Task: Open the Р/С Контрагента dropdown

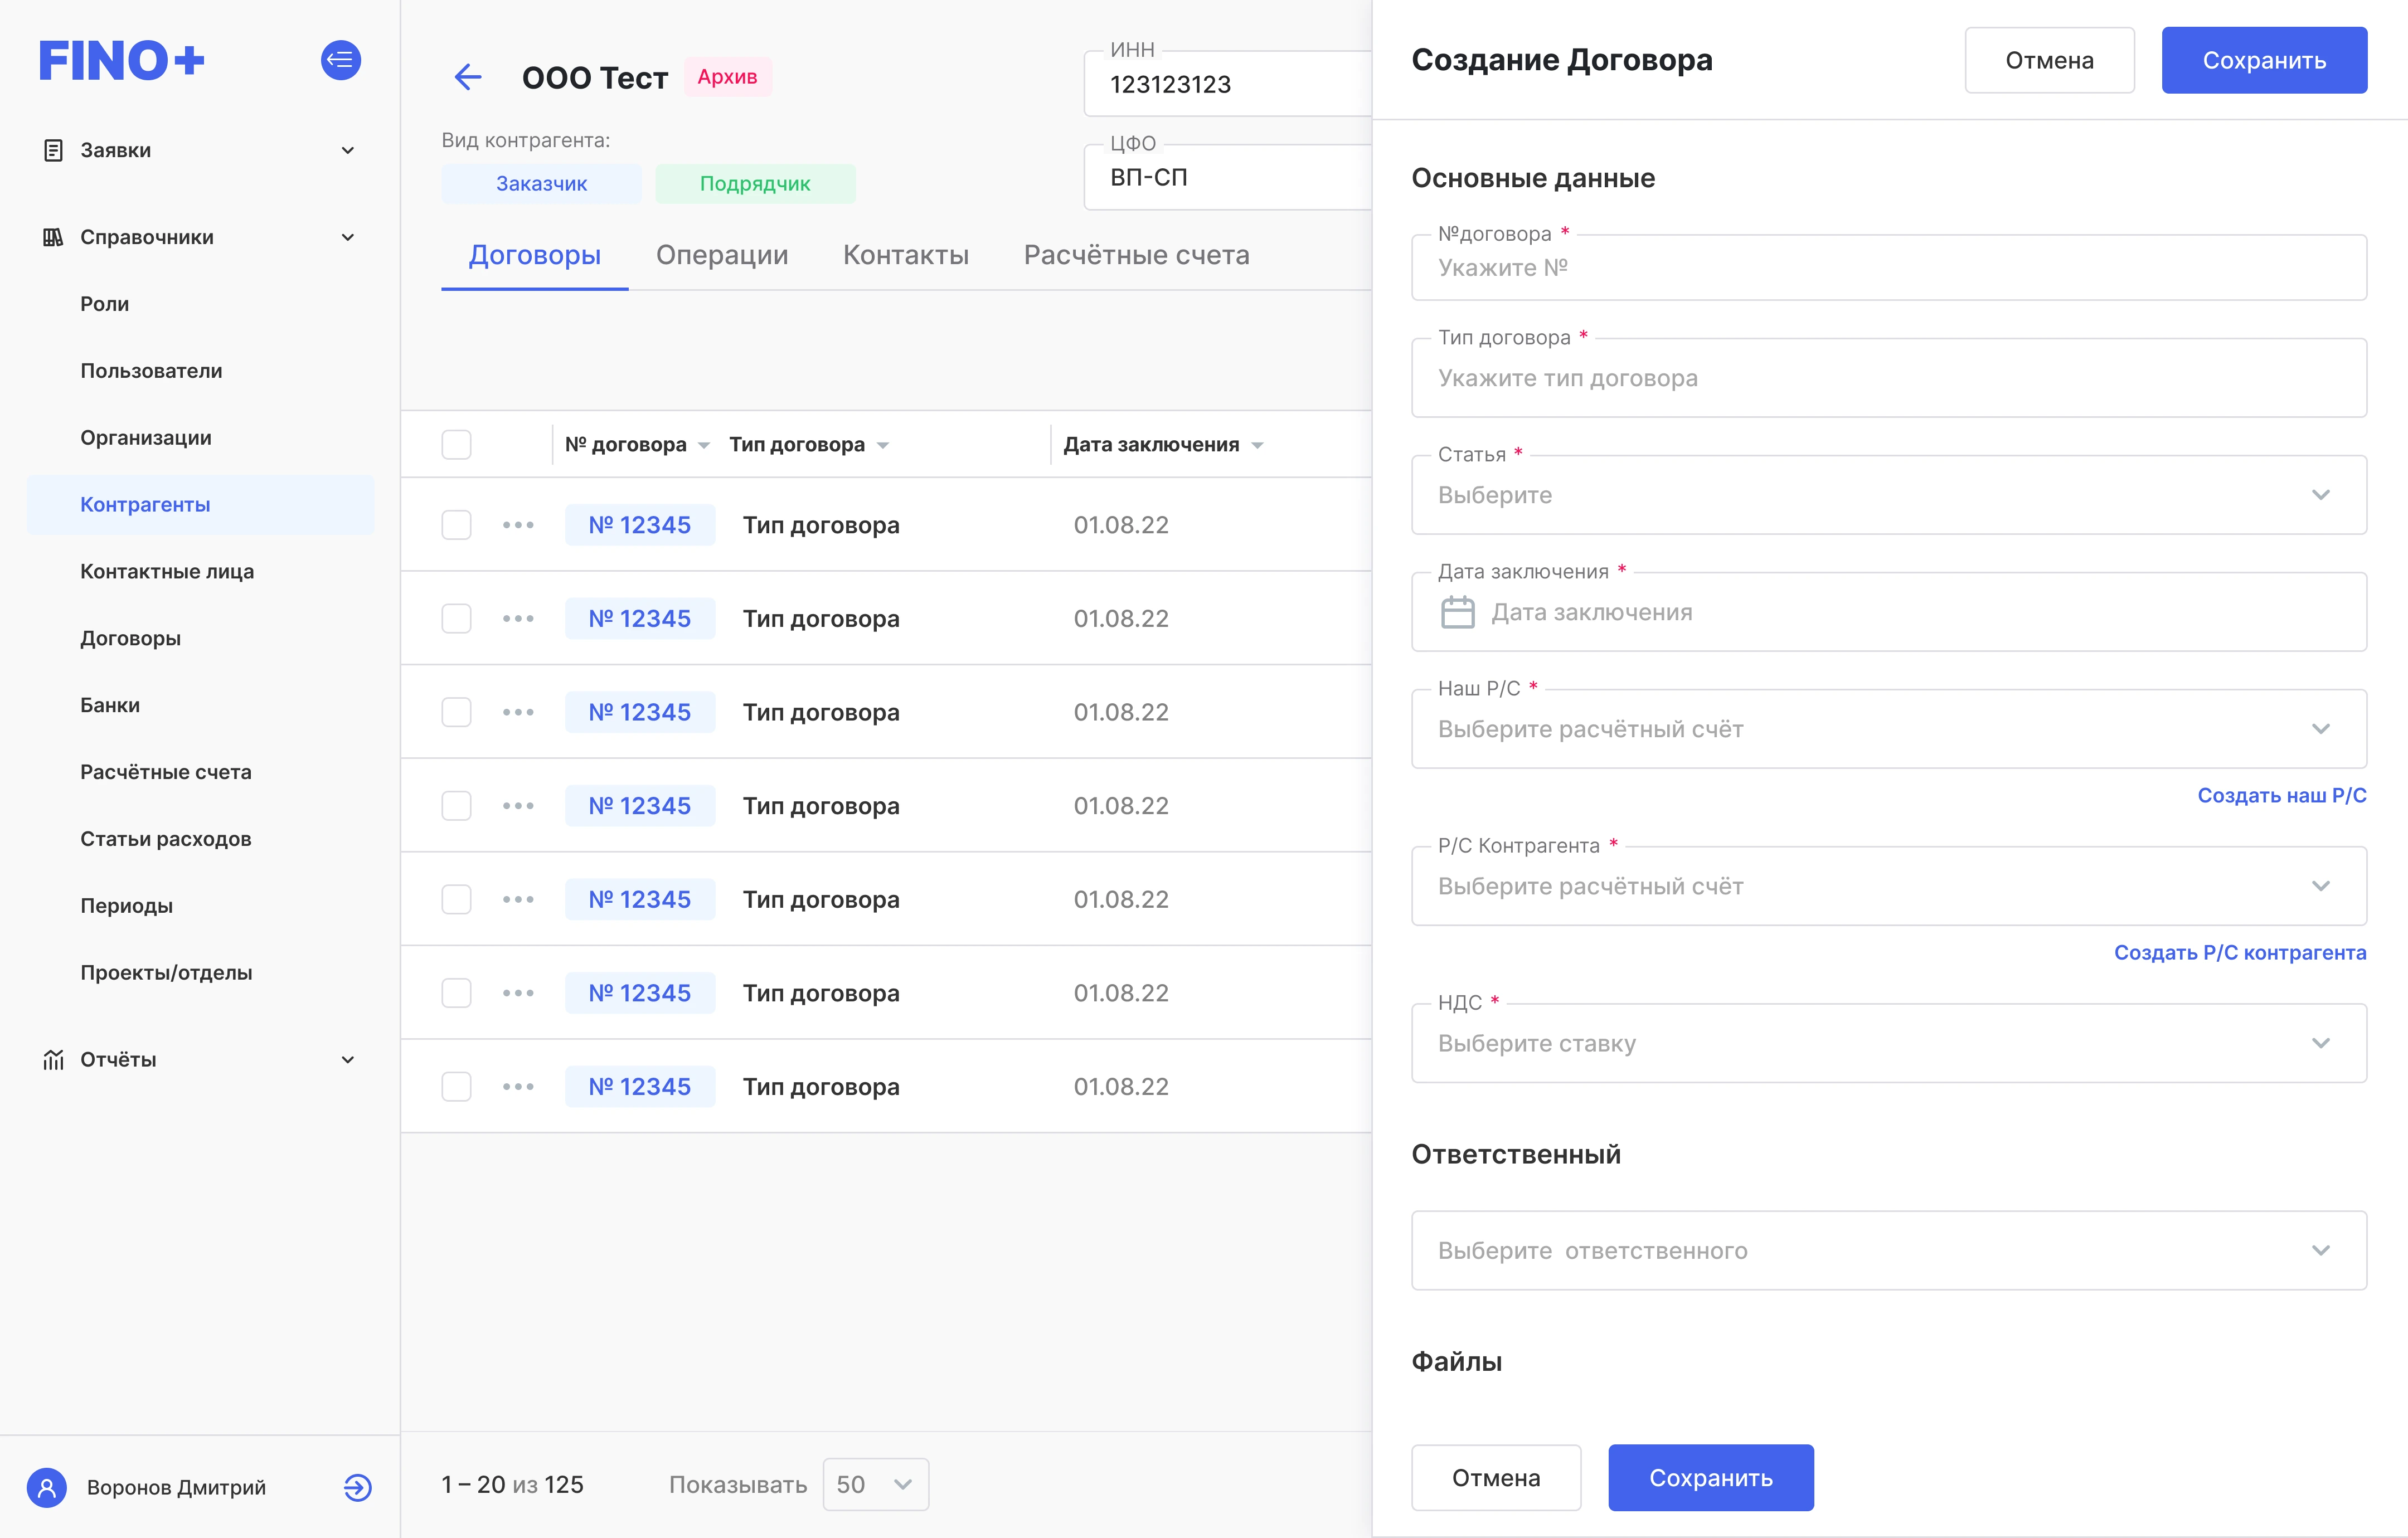Action: [1888, 886]
